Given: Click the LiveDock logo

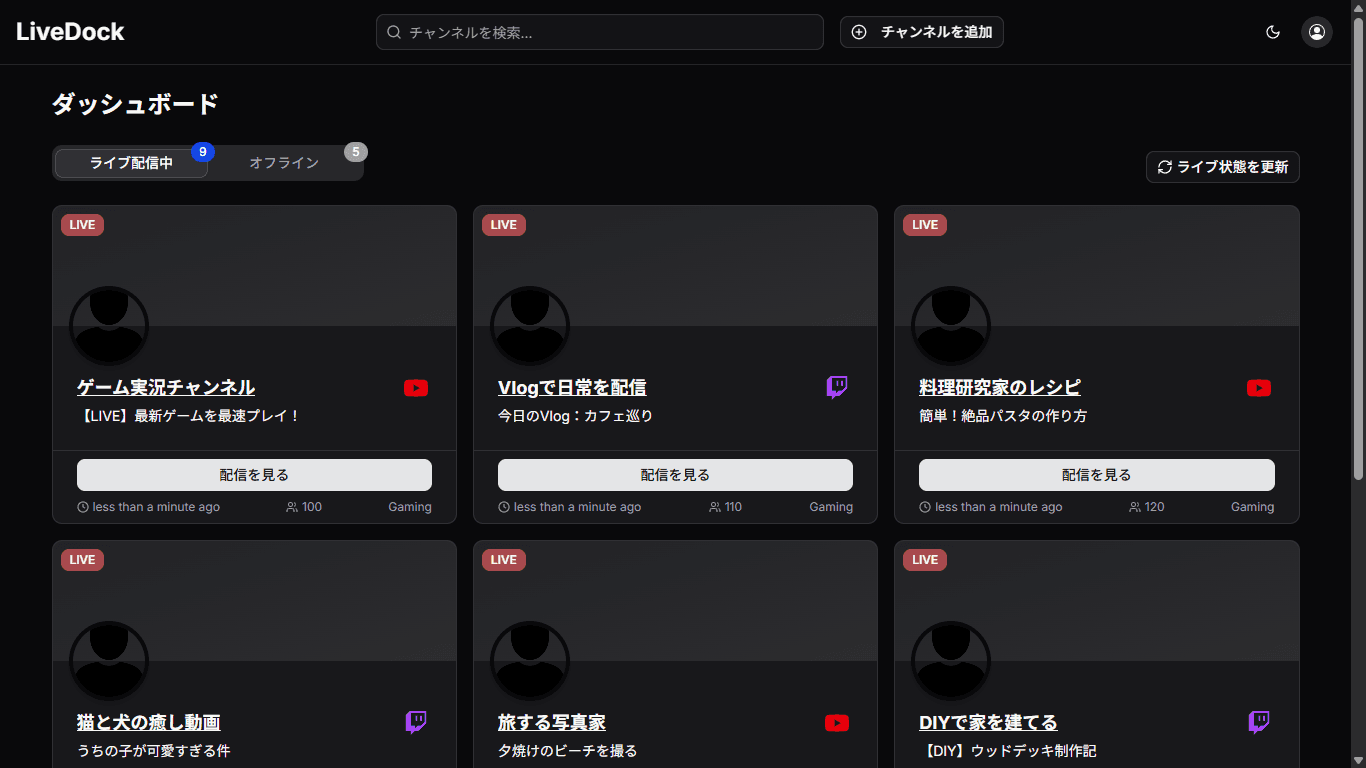Looking at the screenshot, I should tap(70, 32).
